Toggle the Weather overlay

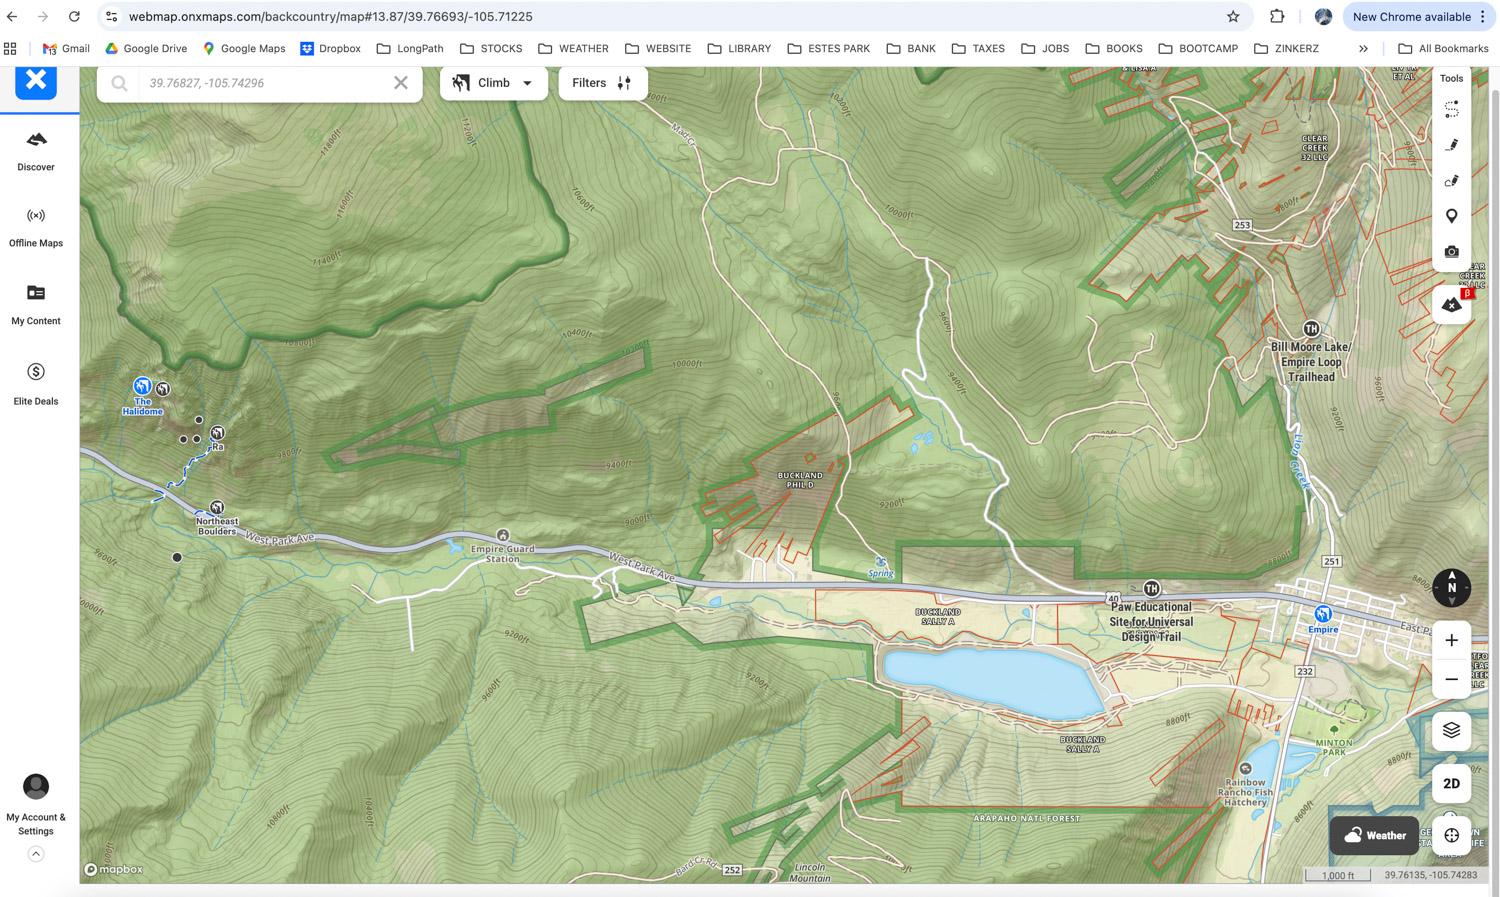tap(1374, 835)
